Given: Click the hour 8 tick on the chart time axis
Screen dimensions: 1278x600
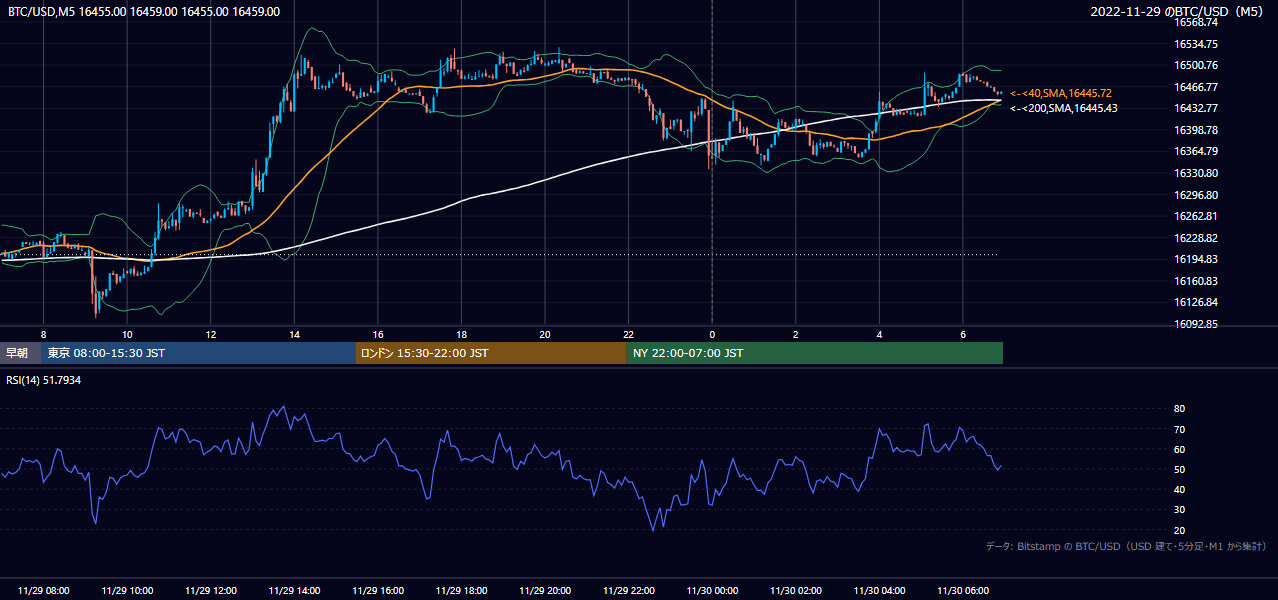Looking at the screenshot, I should point(43,334).
